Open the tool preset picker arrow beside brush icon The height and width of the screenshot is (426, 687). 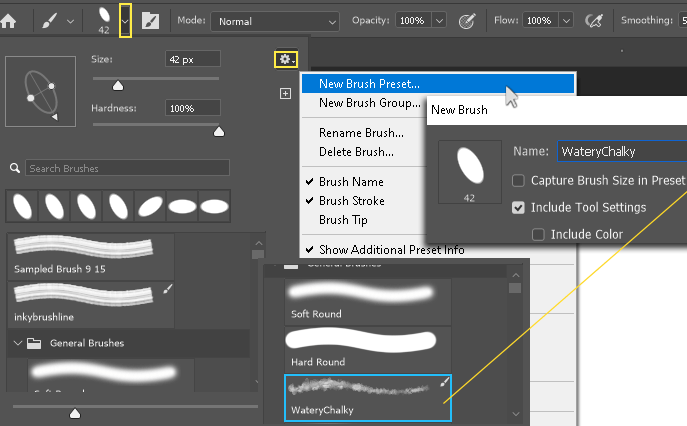click(70, 21)
